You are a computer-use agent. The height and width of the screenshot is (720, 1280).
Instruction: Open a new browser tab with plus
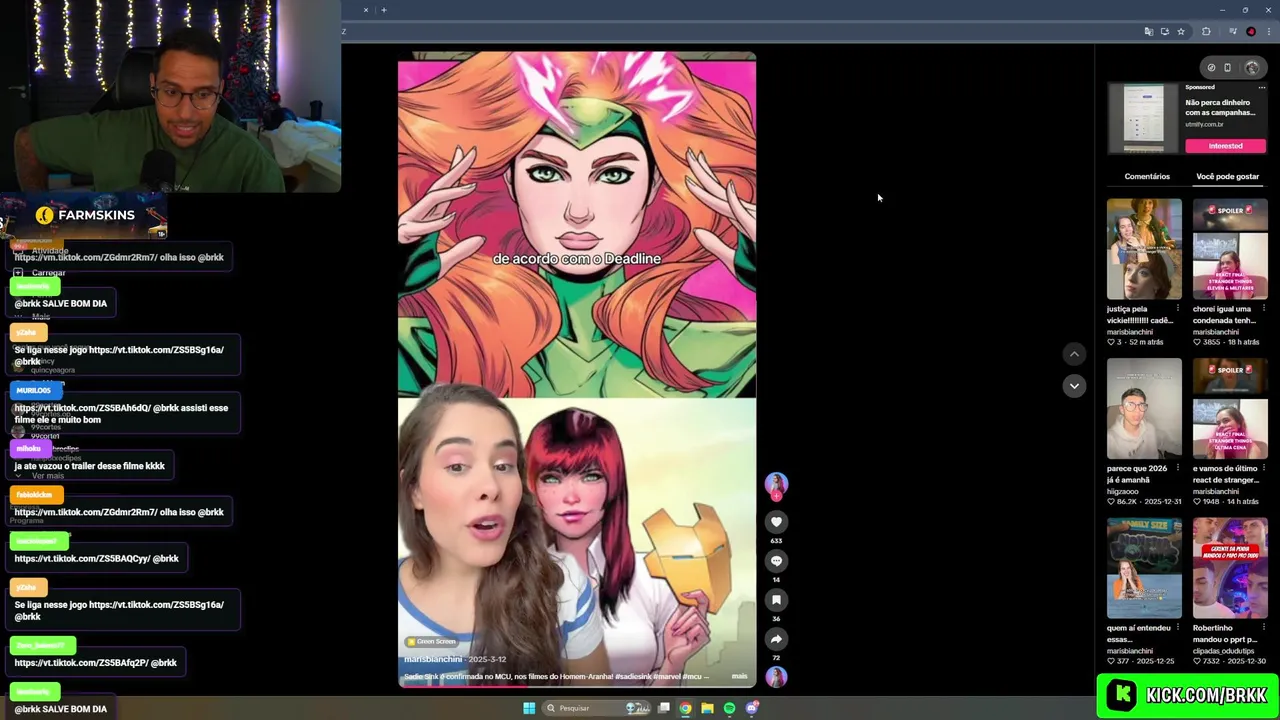[x=384, y=10]
